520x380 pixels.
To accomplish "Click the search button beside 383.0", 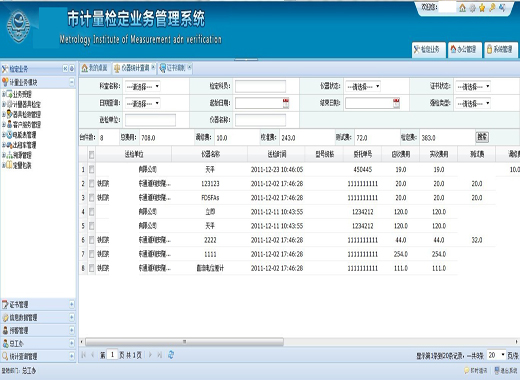I will pos(482,137).
